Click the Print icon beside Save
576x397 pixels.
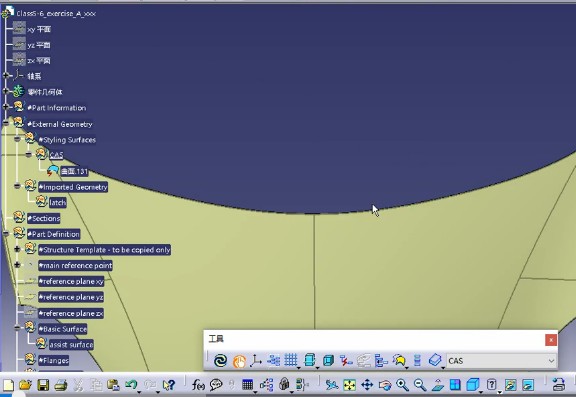[x=61, y=385]
